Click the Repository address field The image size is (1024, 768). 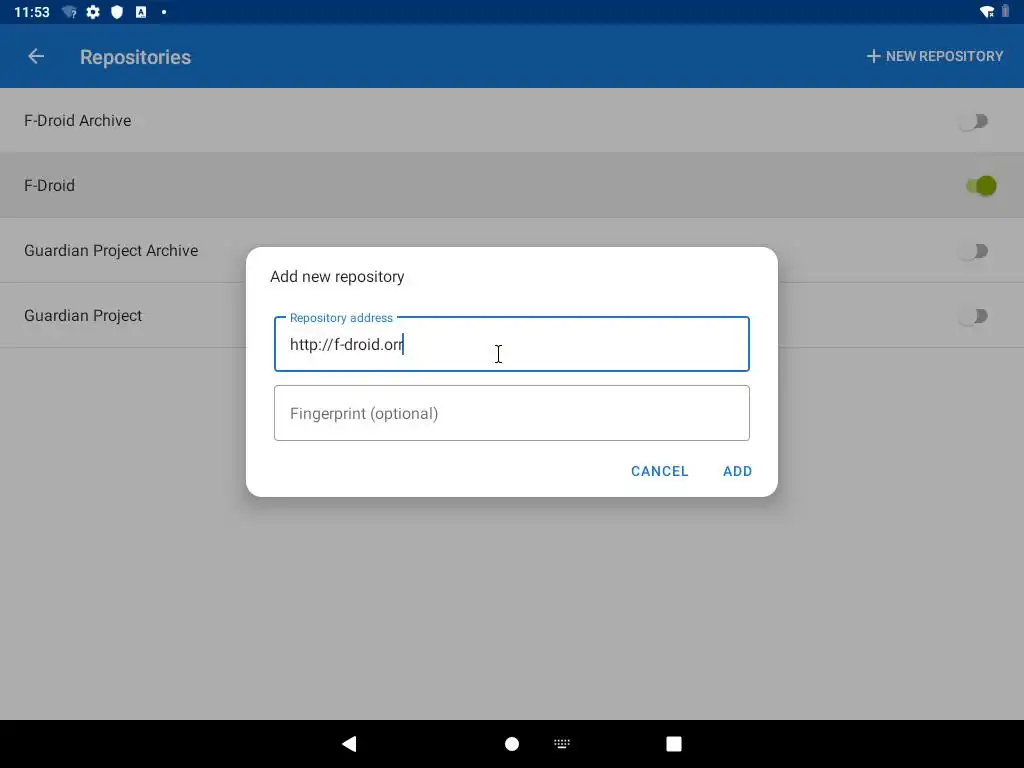click(511, 344)
